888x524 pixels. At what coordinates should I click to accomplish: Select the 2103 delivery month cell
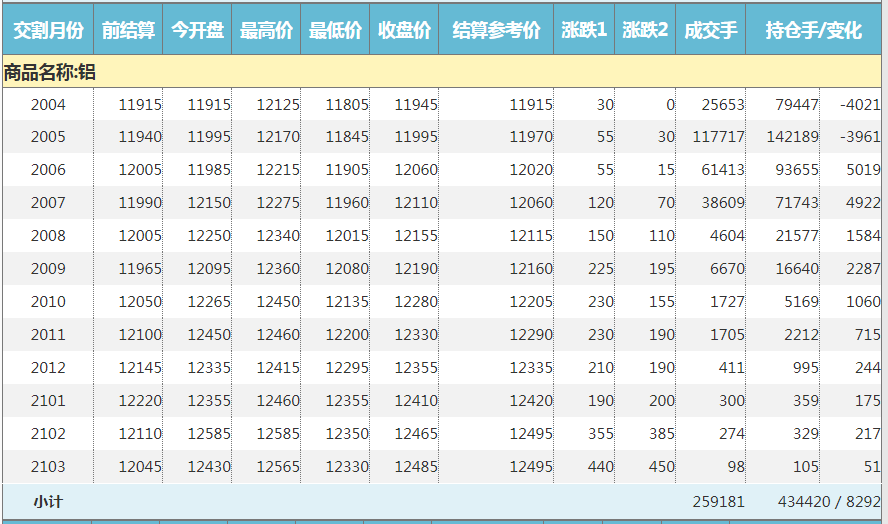pos(48,467)
